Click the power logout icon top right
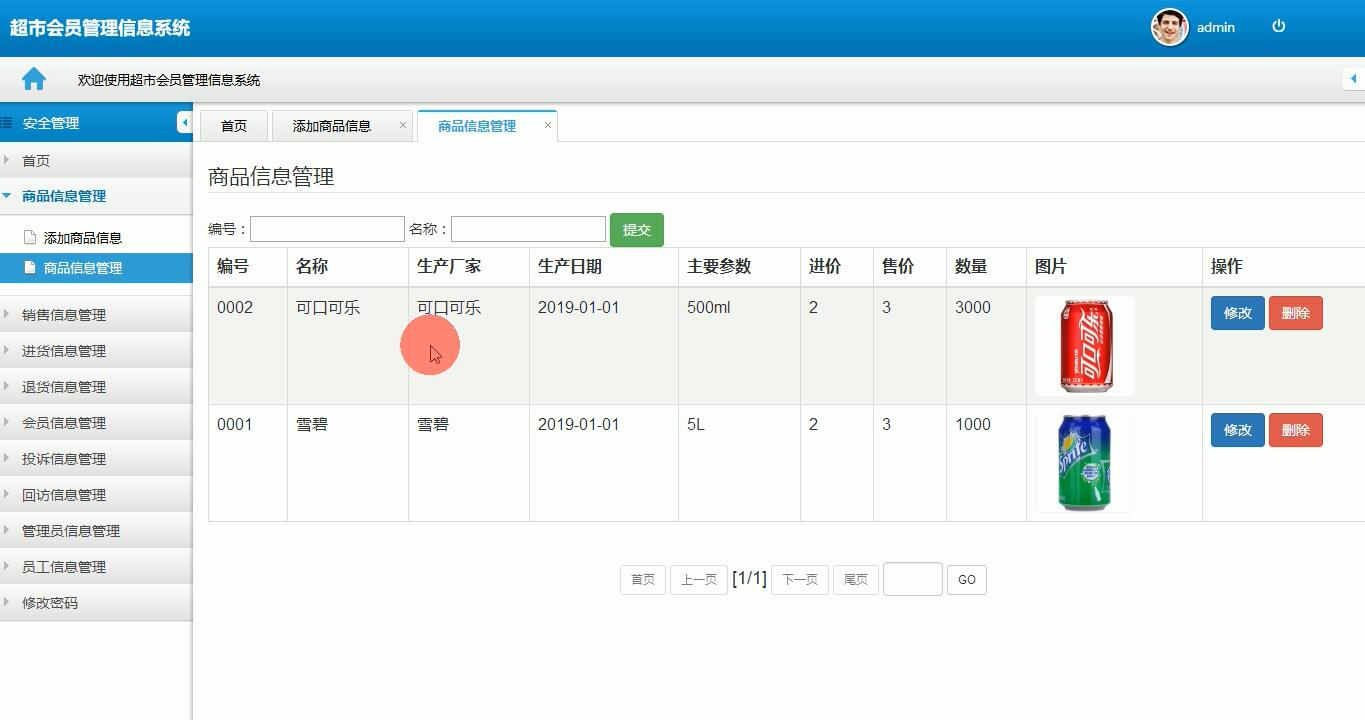The width and height of the screenshot is (1365, 720). click(1278, 27)
